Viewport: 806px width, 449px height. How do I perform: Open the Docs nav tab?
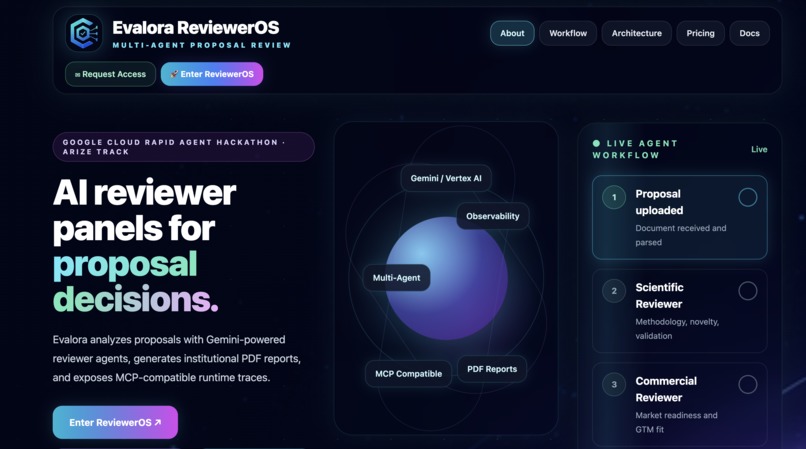click(749, 33)
